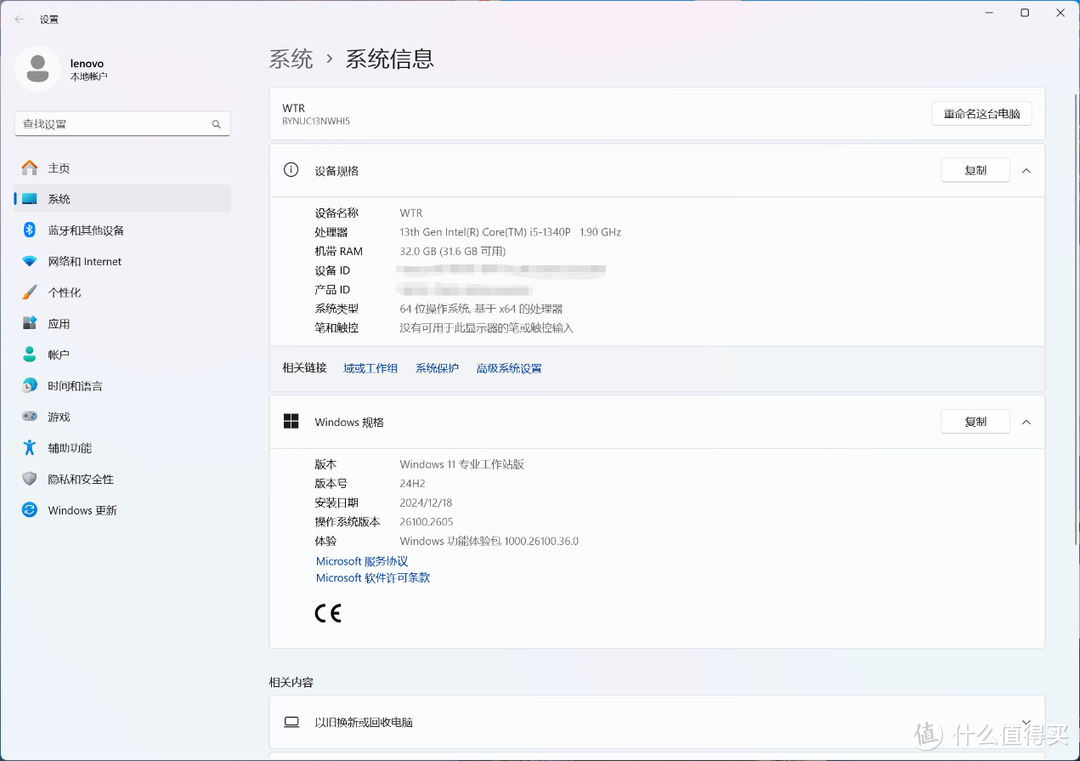Click the 重命名这台电脑 button

click(982, 114)
